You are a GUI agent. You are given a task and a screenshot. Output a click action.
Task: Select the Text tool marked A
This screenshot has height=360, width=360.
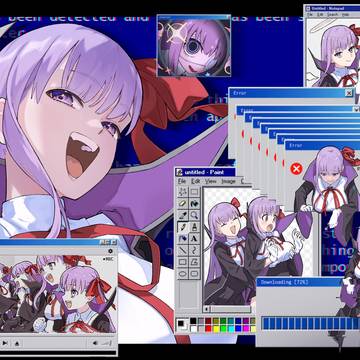(x=194, y=239)
